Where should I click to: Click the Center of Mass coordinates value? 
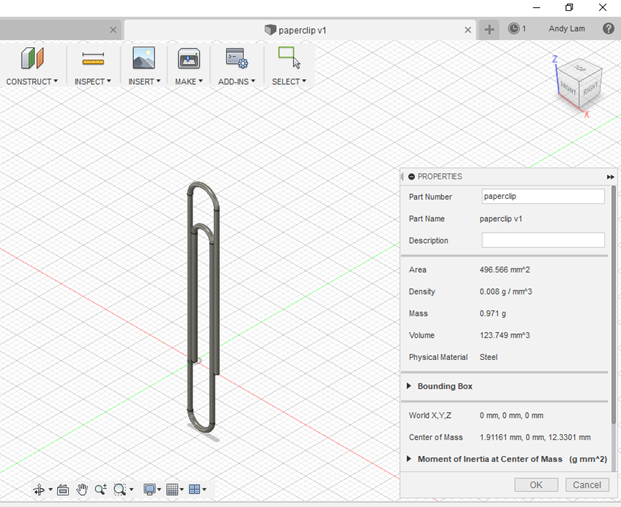coord(535,437)
